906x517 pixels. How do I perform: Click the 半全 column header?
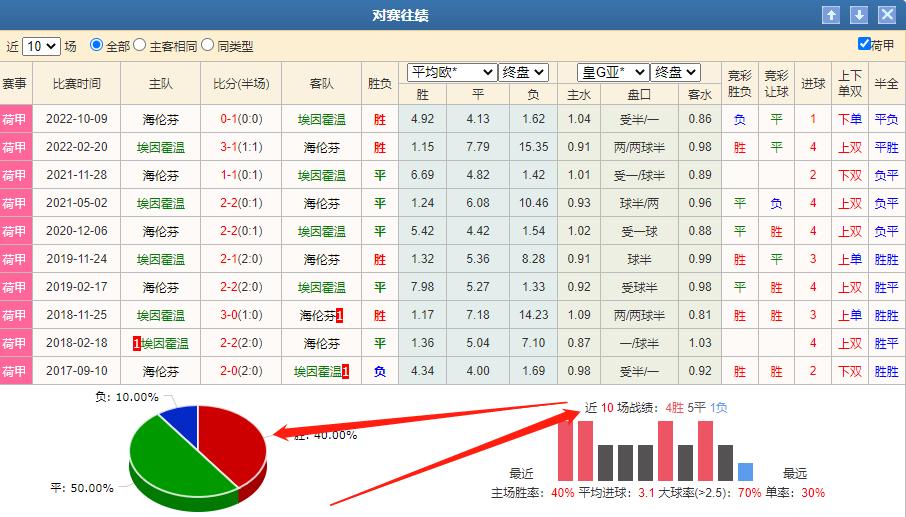pyautogui.click(x=886, y=84)
